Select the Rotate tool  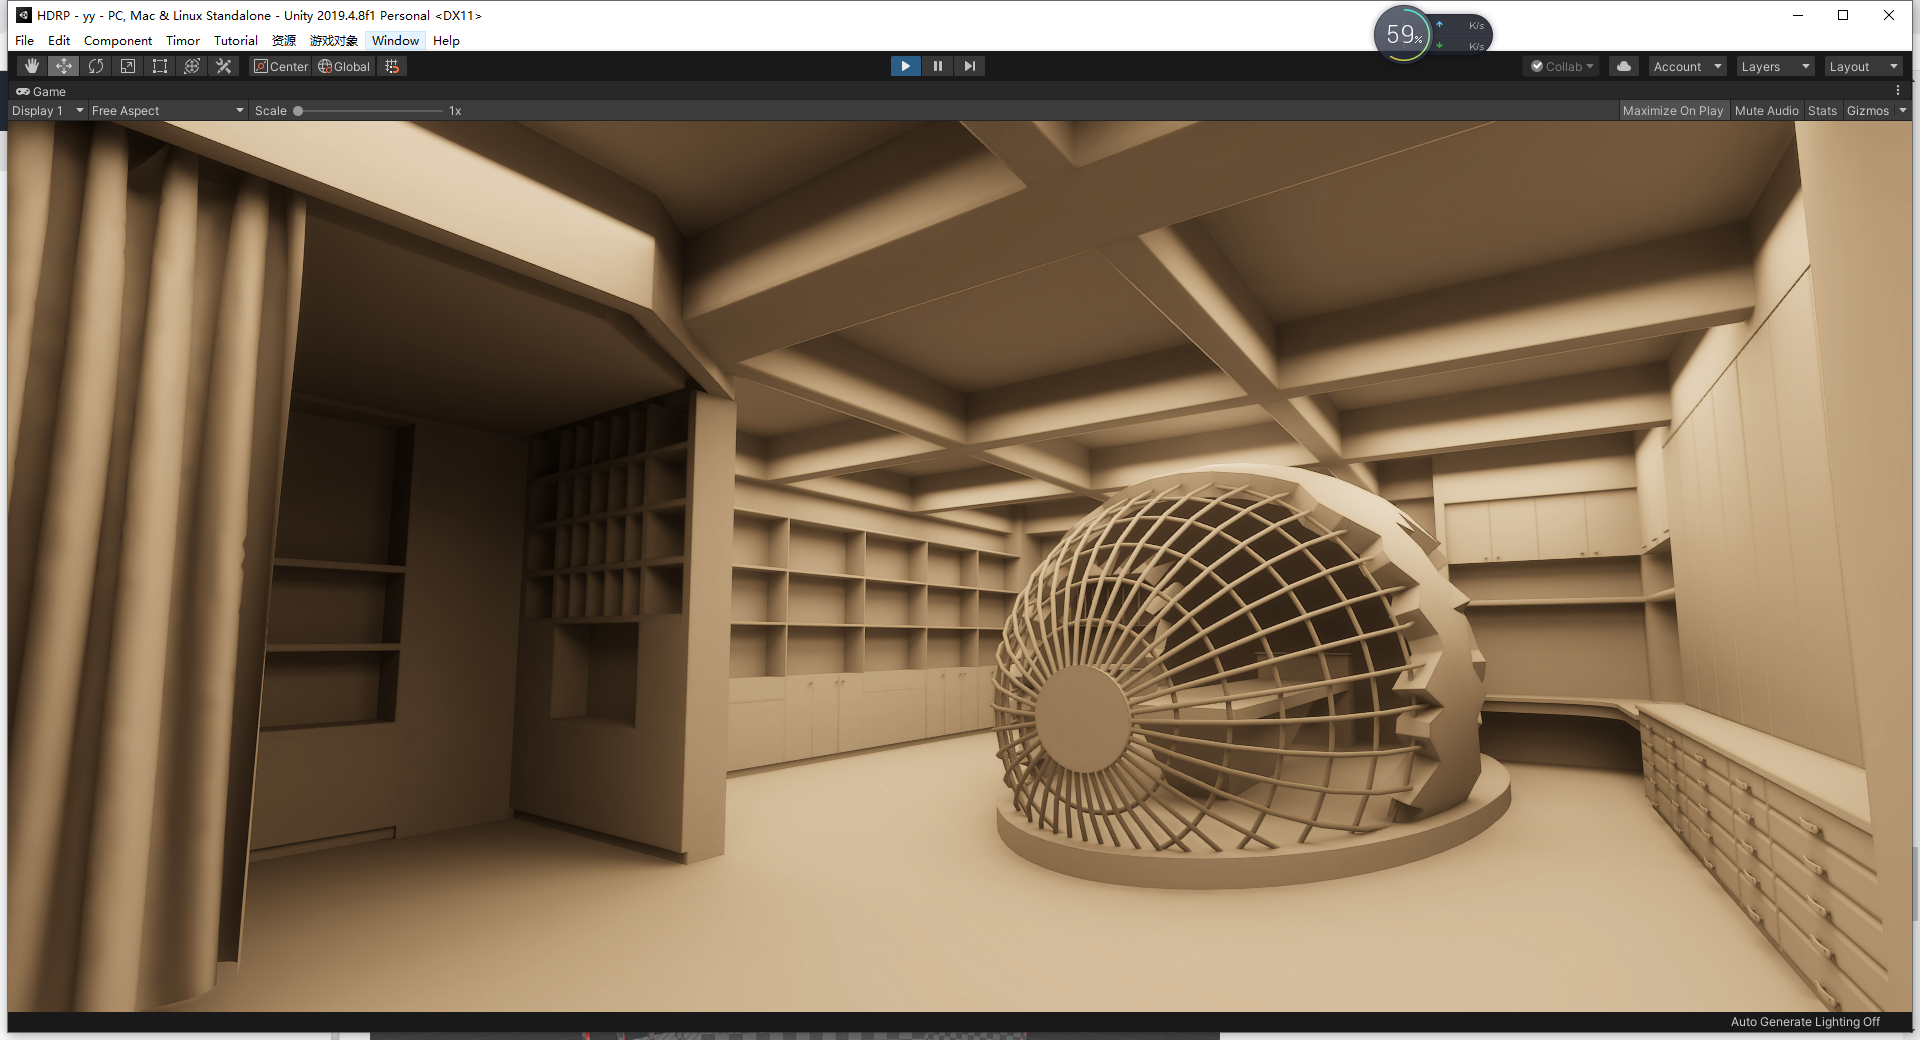coord(95,66)
